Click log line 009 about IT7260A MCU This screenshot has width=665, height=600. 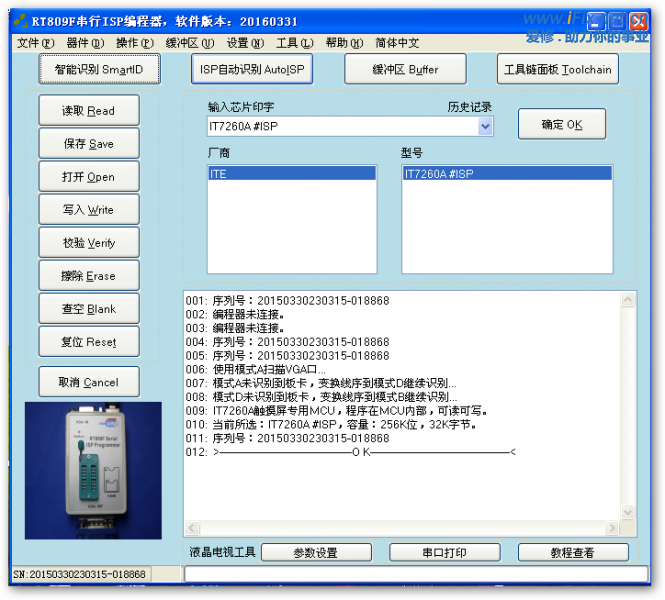(337, 410)
